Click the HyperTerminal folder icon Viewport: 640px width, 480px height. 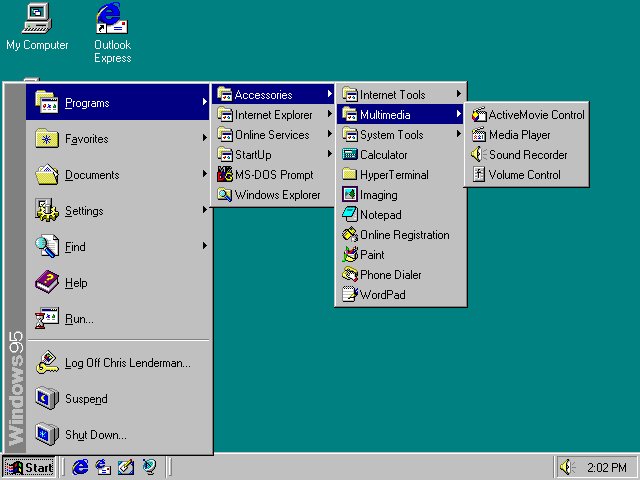pos(350,174)
